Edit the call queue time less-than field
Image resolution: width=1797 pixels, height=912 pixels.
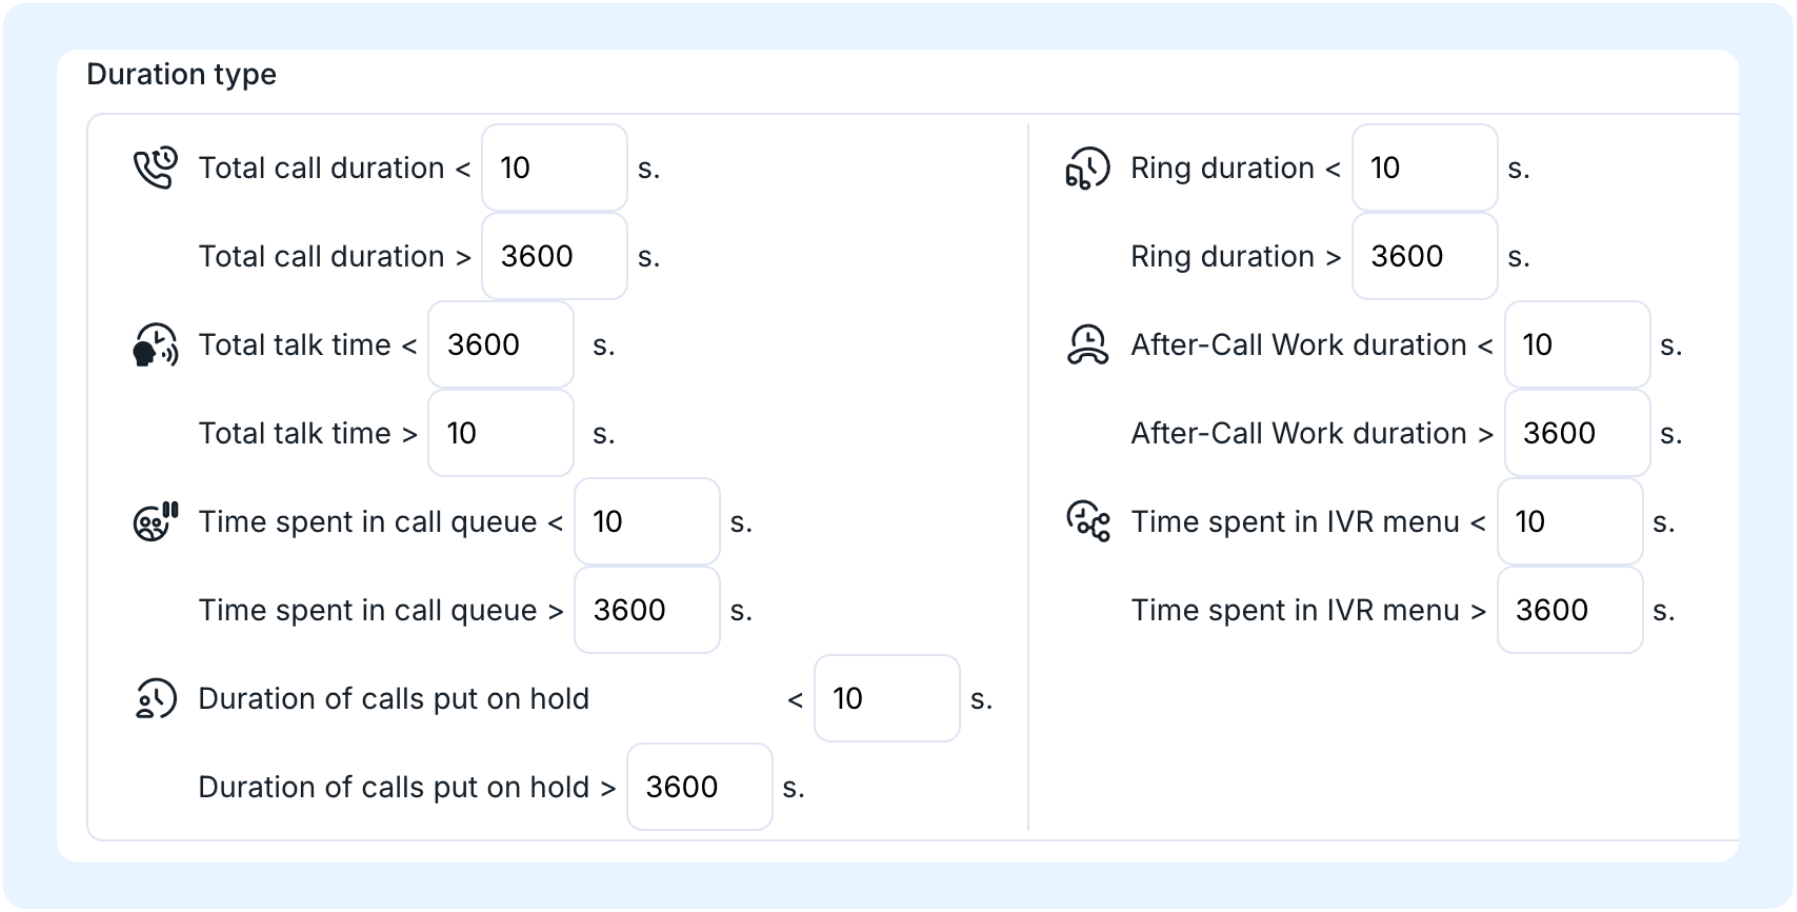coord(647,522)
